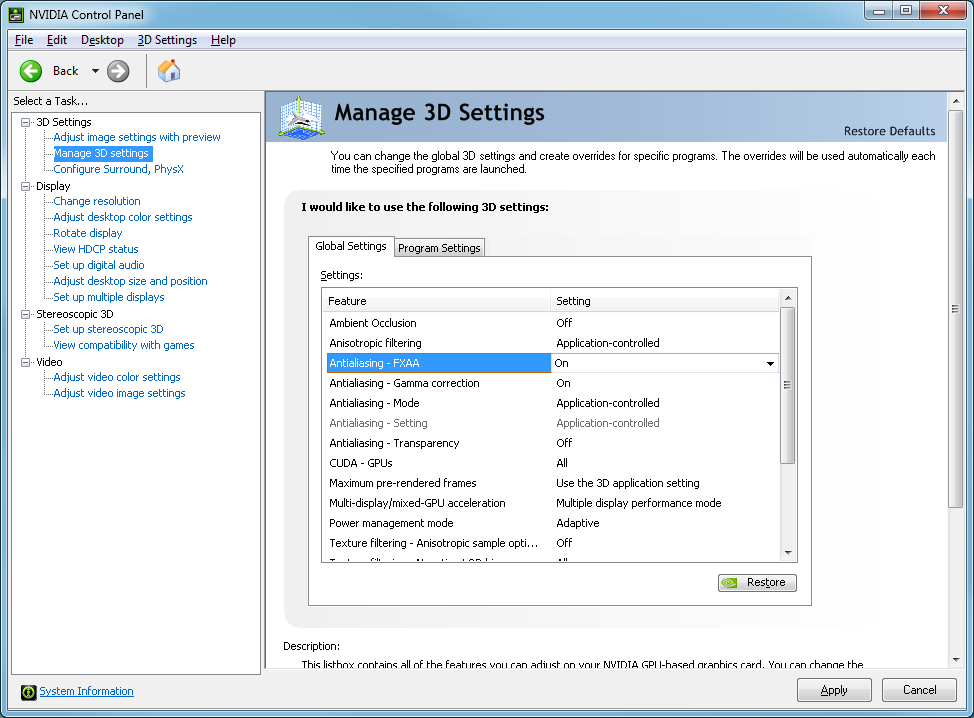Click the Apply button
Screen dimensions: 974x718
click(834, 690)
